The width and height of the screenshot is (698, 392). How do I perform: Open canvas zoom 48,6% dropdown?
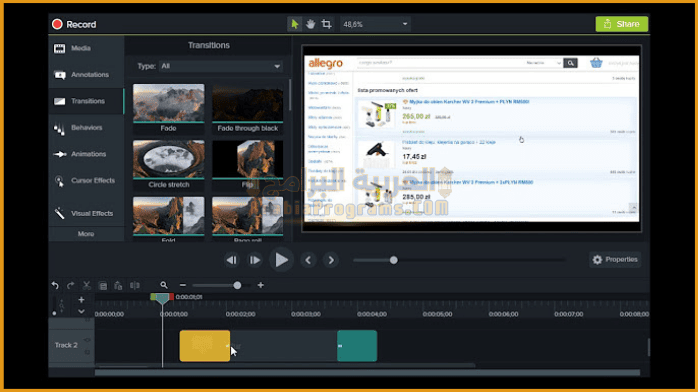375,24
